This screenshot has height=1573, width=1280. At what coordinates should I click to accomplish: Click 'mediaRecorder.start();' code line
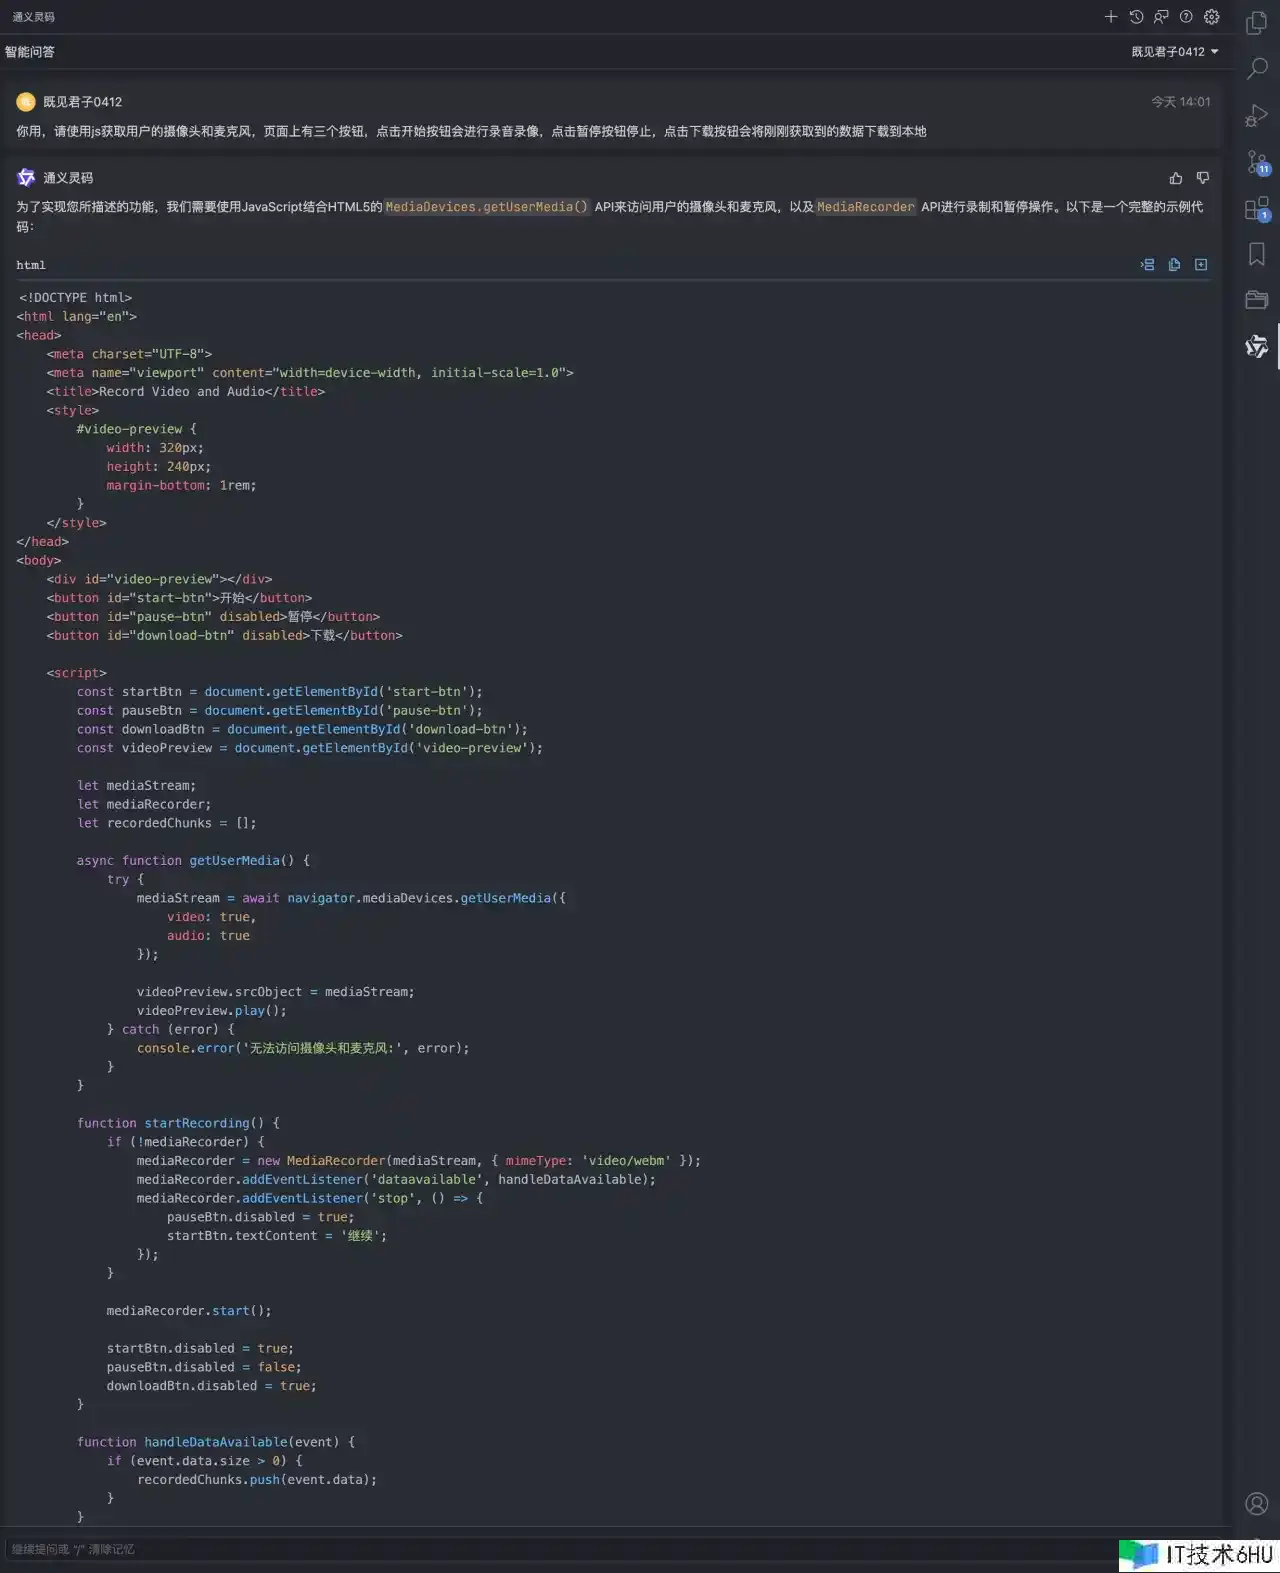(189, 1311)
